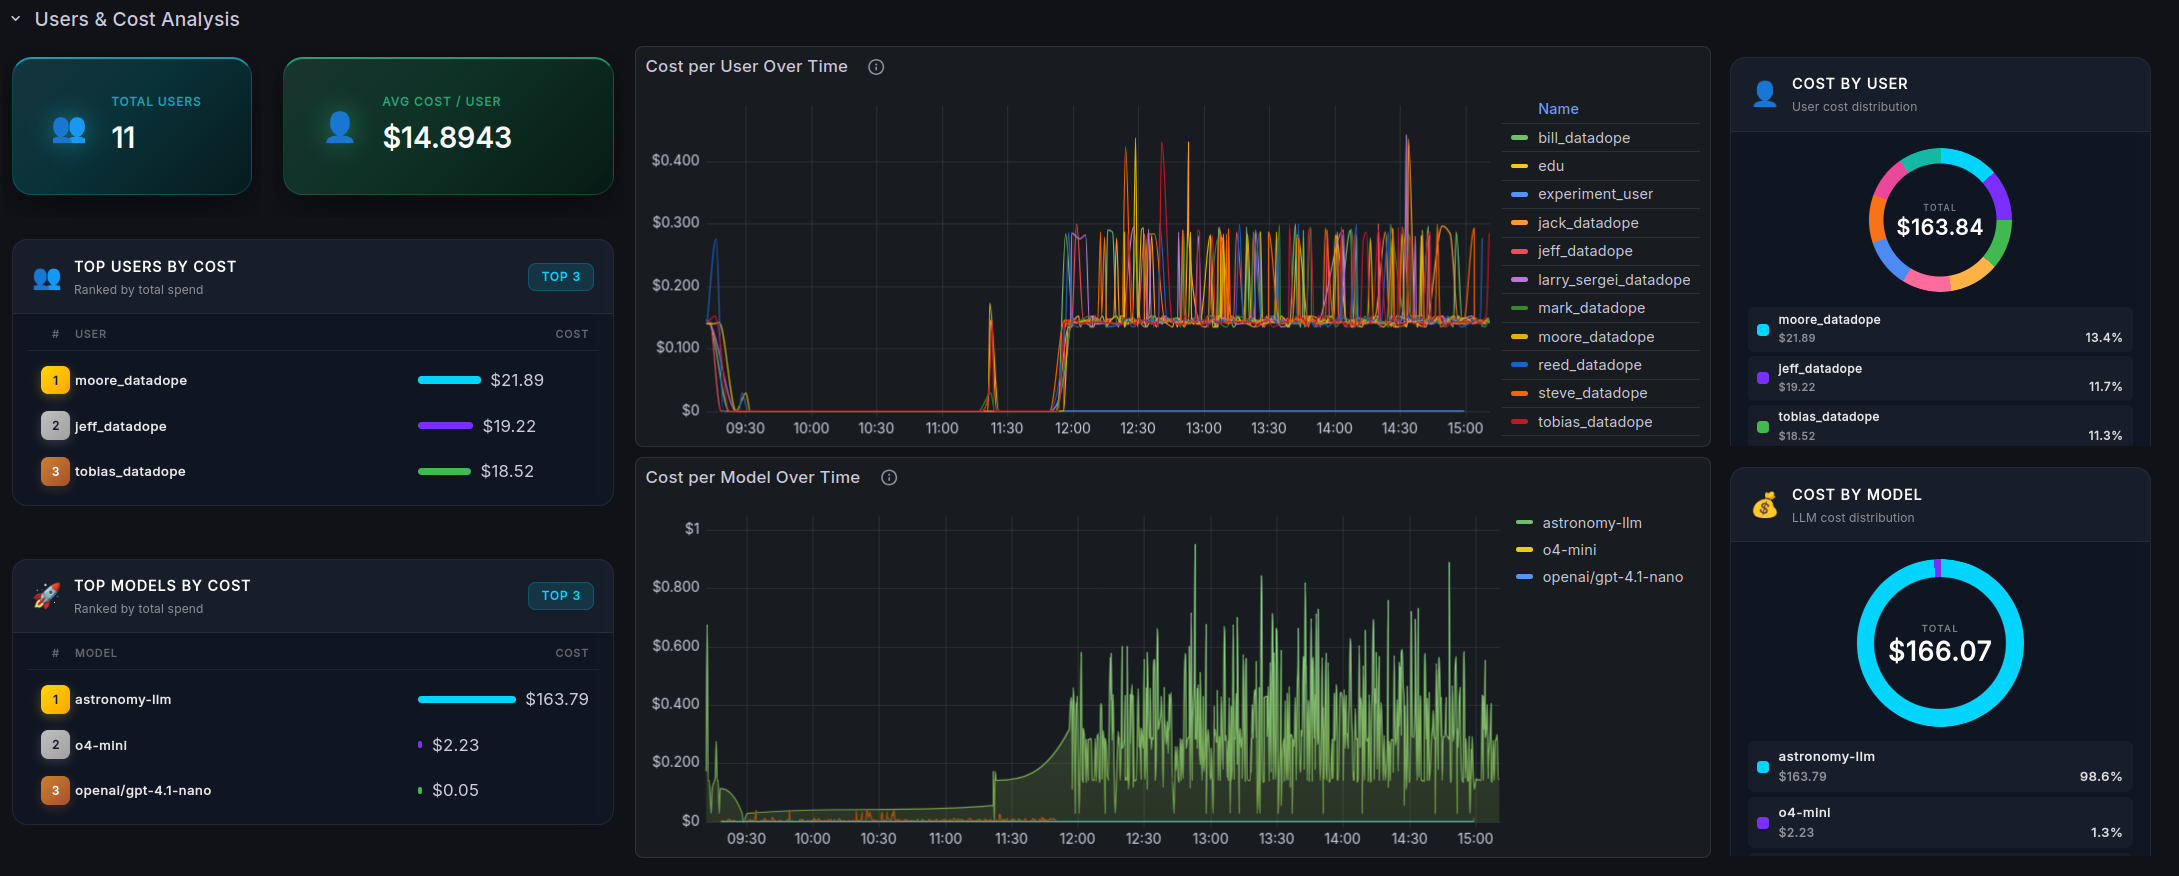
Task: Toggle reed_datadope series in the chart legend
Action: (1590, 365)
